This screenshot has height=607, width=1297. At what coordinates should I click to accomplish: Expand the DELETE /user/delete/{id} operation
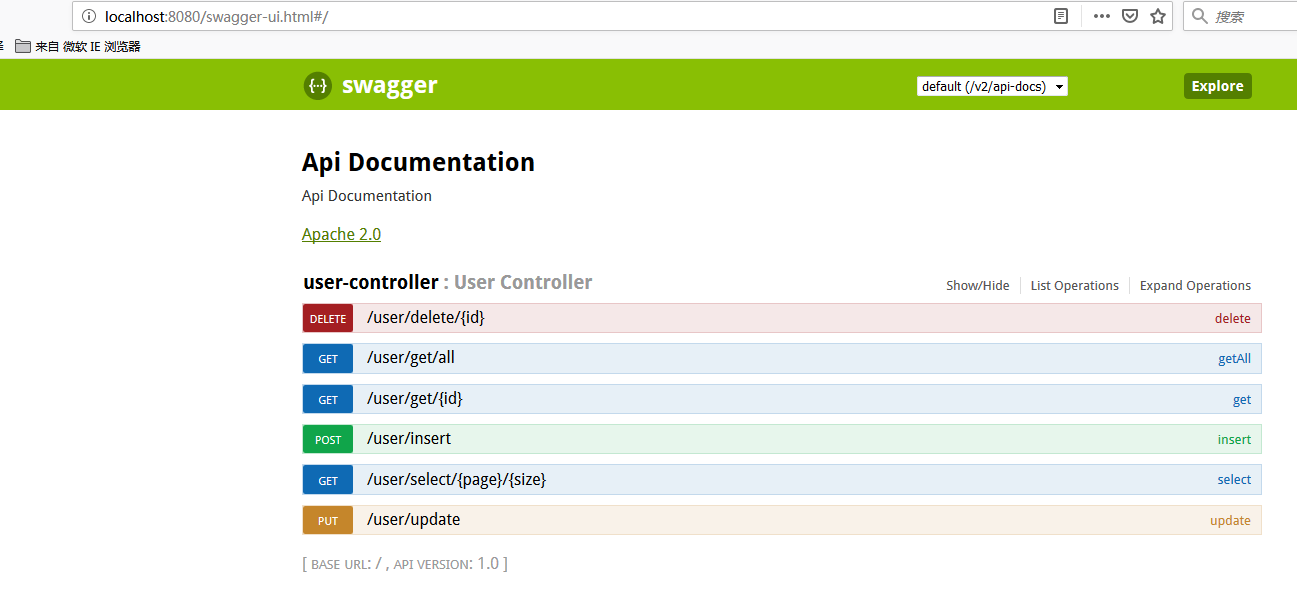781,318
